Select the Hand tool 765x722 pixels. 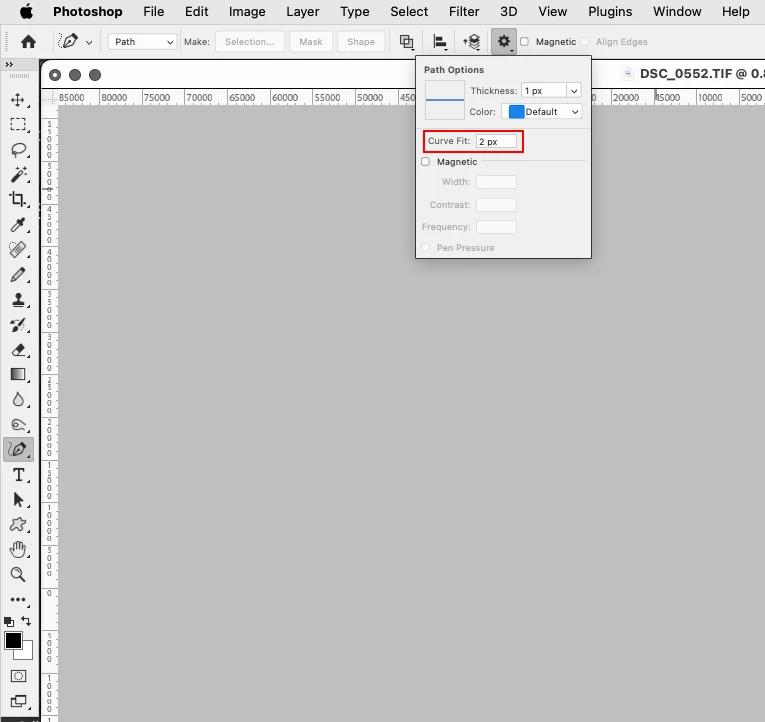coord(18,550)
